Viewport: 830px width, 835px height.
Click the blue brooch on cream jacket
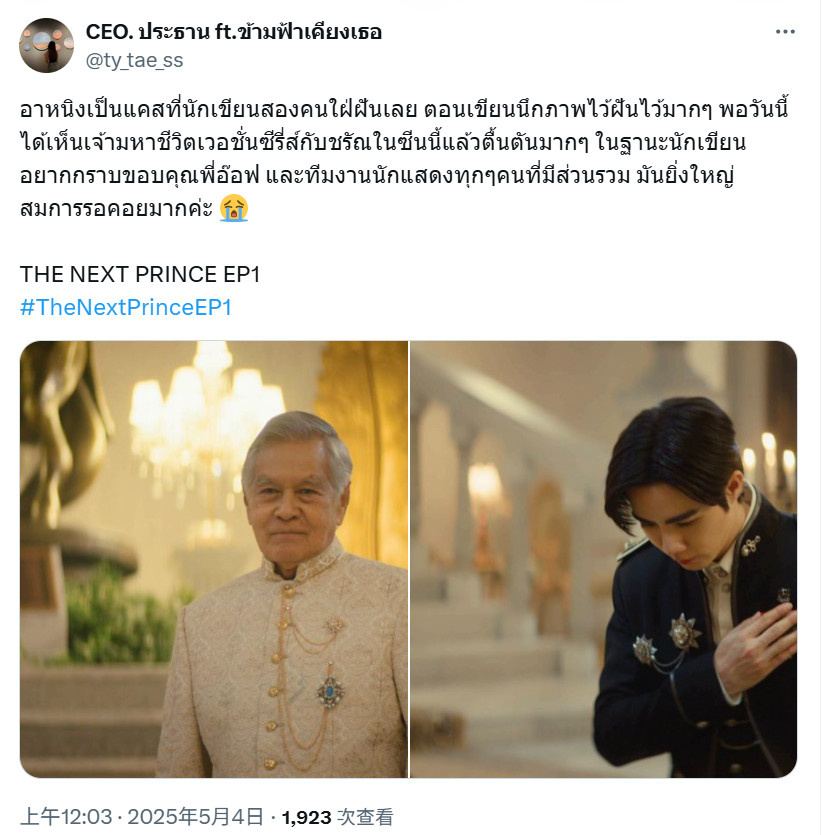(x=330, y=691)
